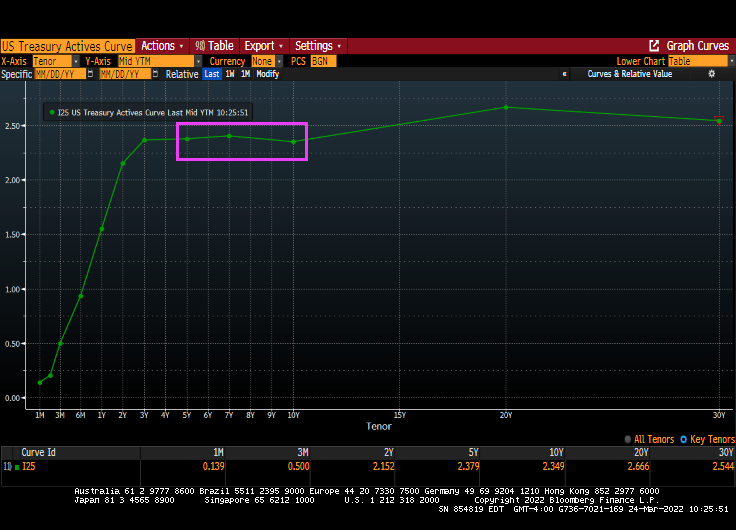Open calendar picker for second Specific date
This screenshot has width=736, height=530.
tap(154, 74)
